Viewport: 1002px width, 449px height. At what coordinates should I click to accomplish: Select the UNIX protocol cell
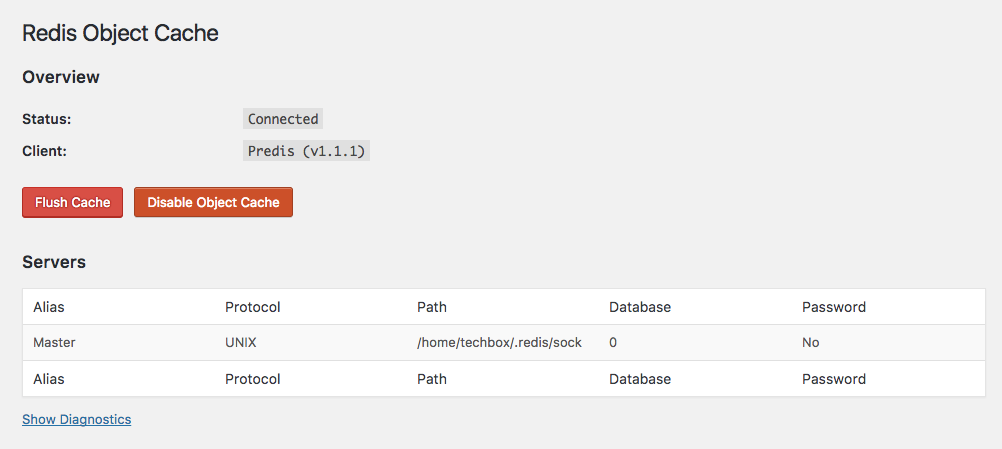(x=241, y=342)
